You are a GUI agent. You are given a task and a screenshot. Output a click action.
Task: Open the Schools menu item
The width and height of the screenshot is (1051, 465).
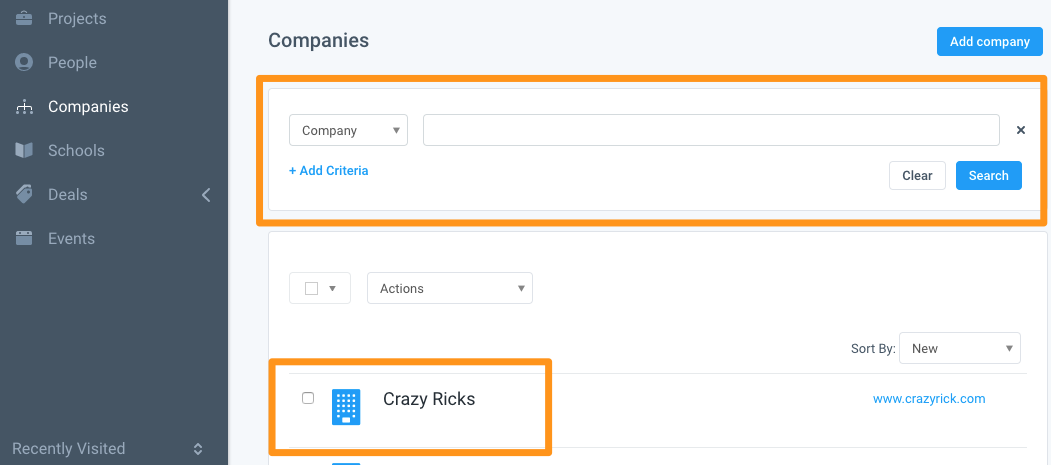pos(76,150)
